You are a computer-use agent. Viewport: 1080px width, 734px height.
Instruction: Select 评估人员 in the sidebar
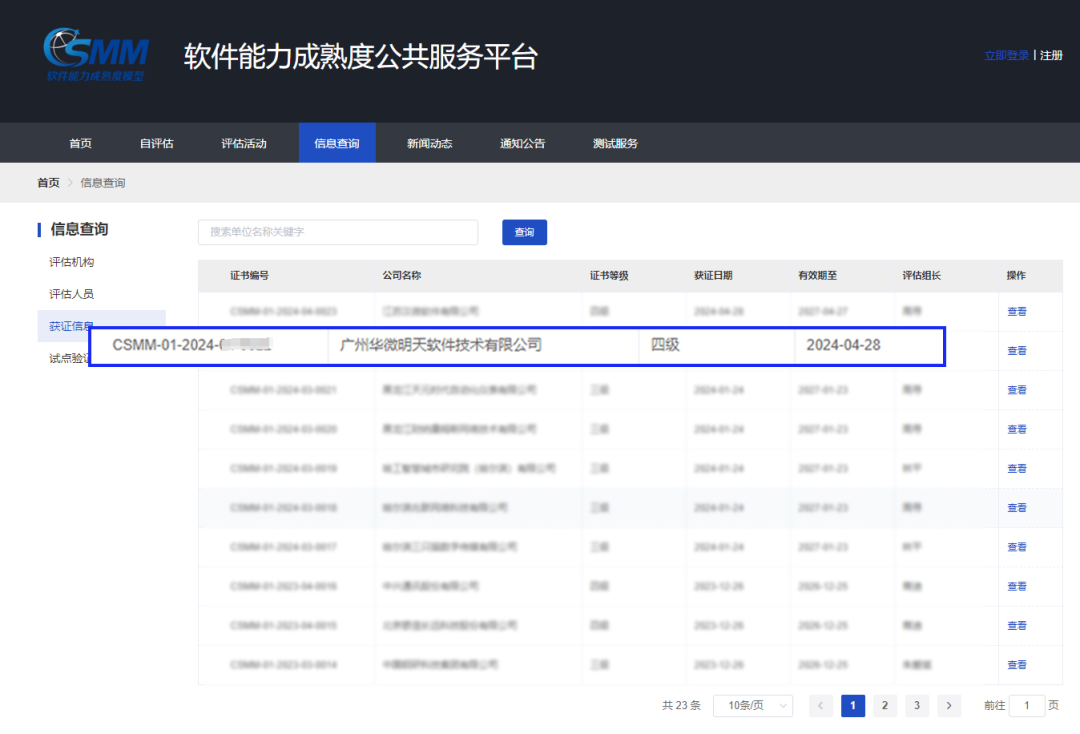coord(72,294)
